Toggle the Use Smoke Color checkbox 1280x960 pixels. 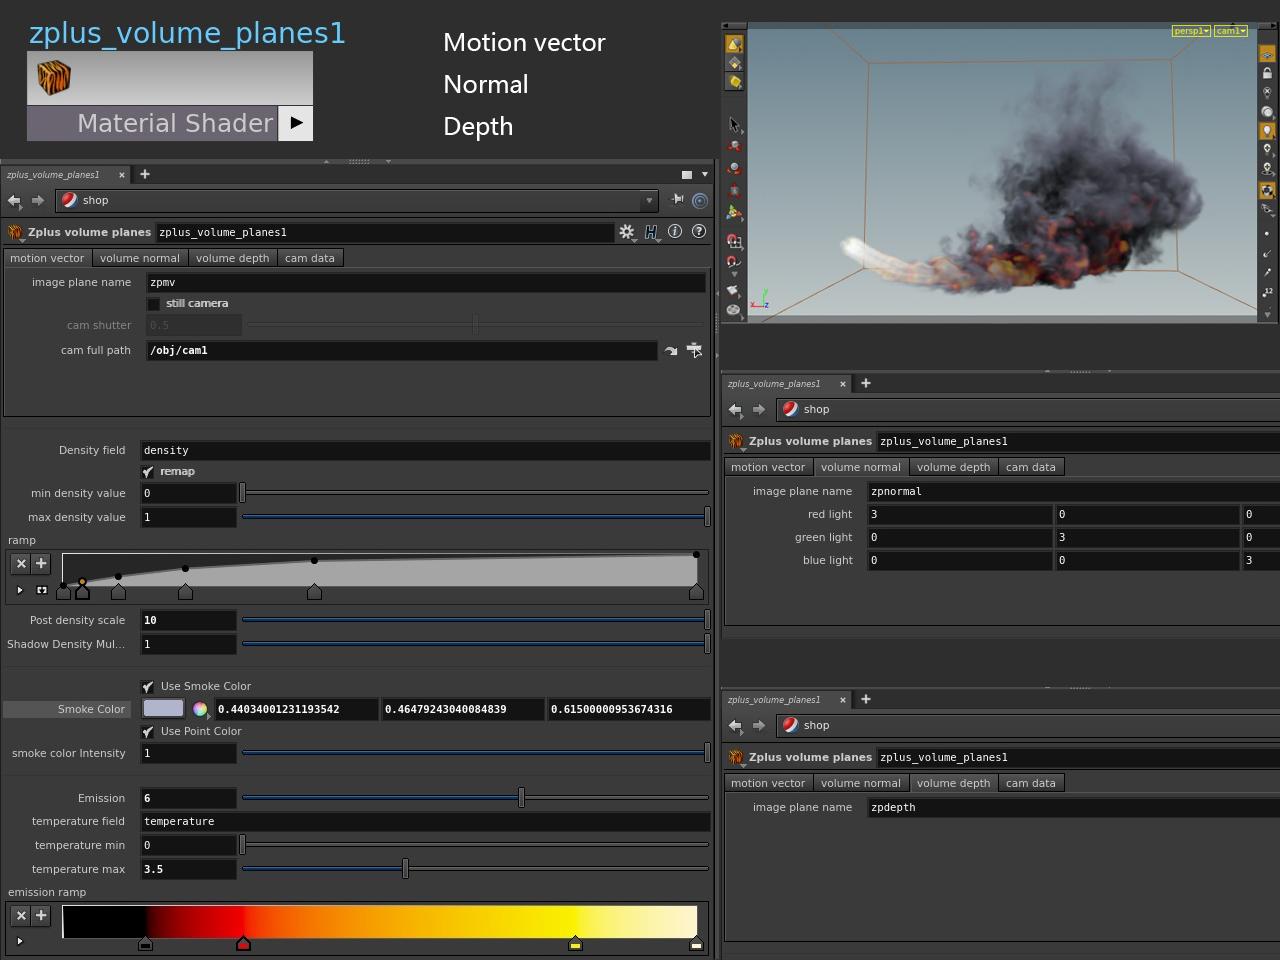(x=148, y=687)
